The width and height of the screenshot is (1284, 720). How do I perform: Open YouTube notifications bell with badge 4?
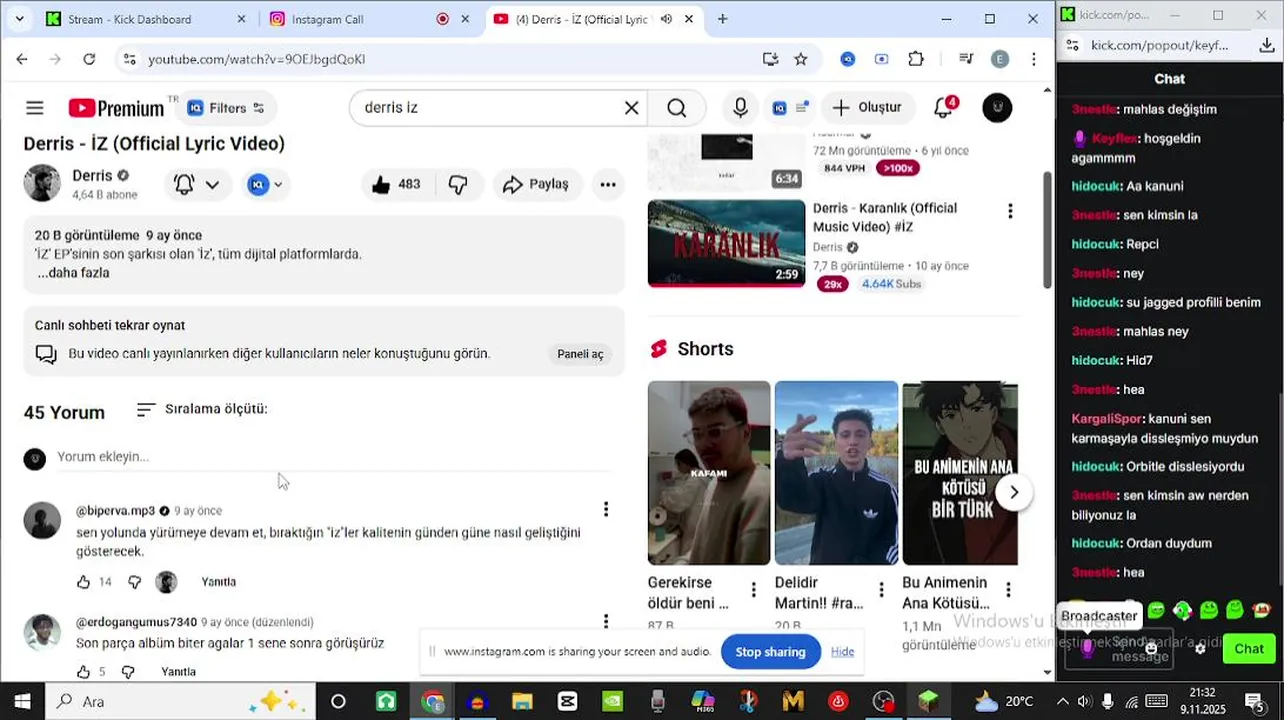click(x=944, y=107)
